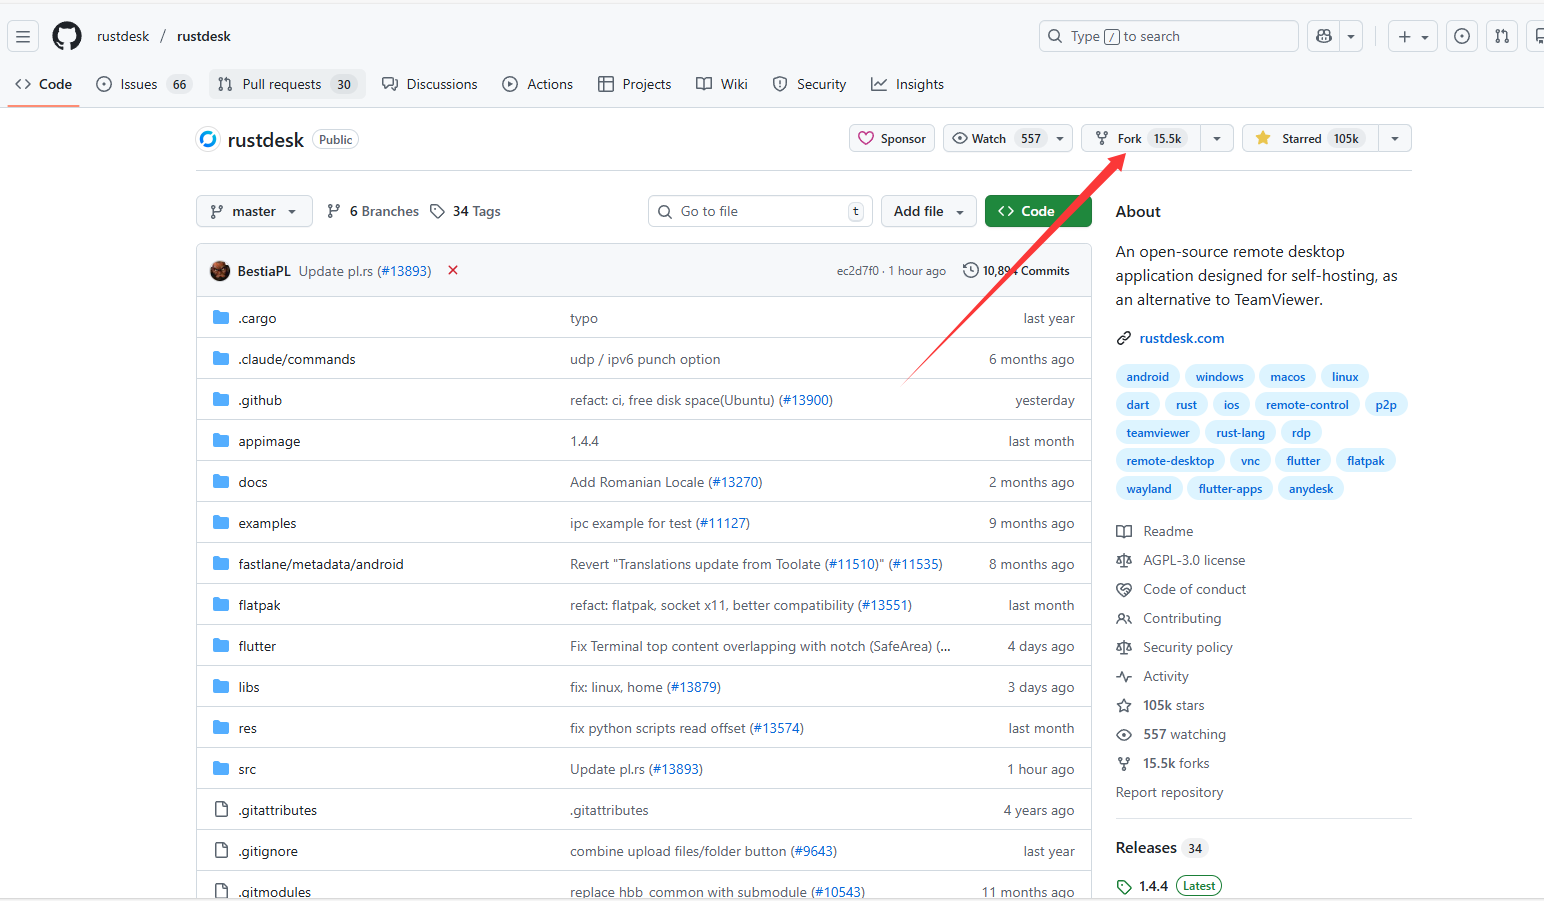Click the failed status X beside commit
Screen dimensions: 1544x901
click(x=453, y=270)
